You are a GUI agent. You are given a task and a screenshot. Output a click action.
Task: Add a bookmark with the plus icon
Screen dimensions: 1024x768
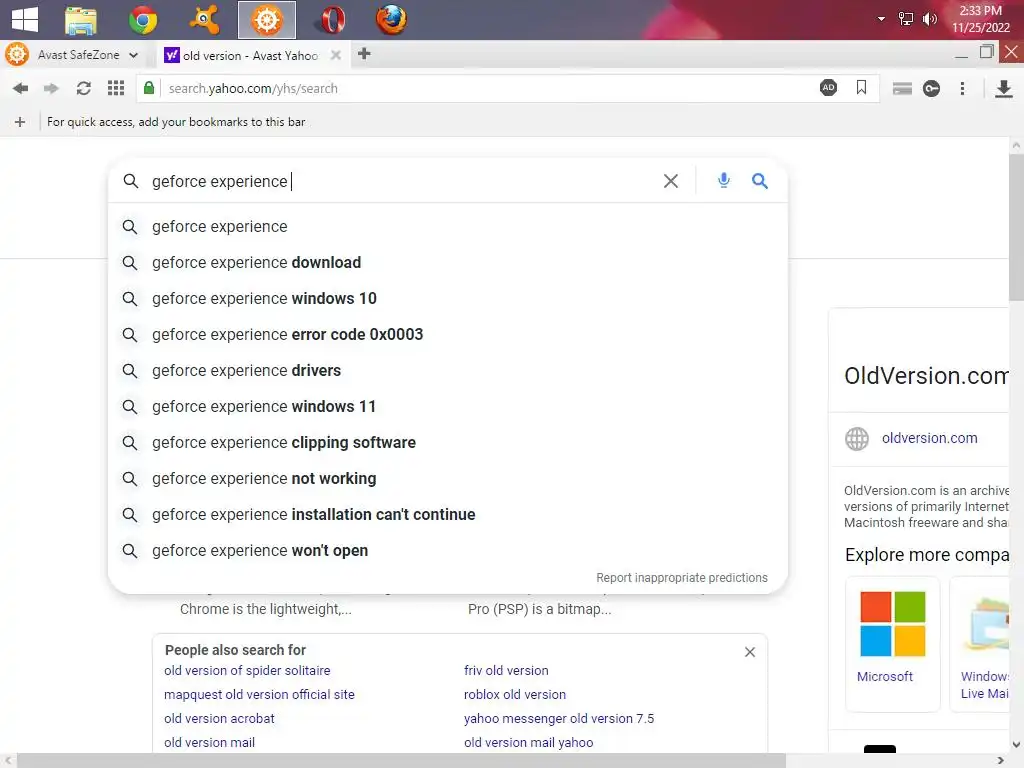(x=20, y=122)
